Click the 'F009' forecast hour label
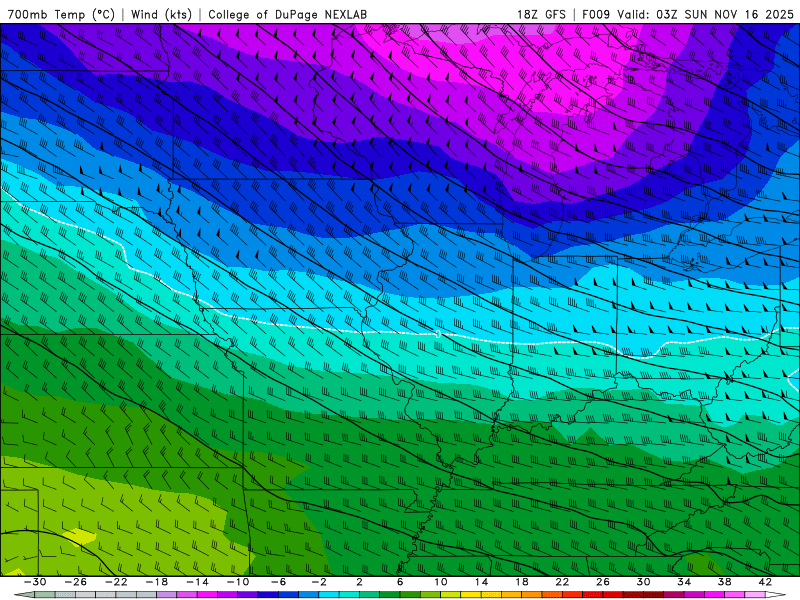Viewport: 800px width, 600px height. [x=596, y=14]
